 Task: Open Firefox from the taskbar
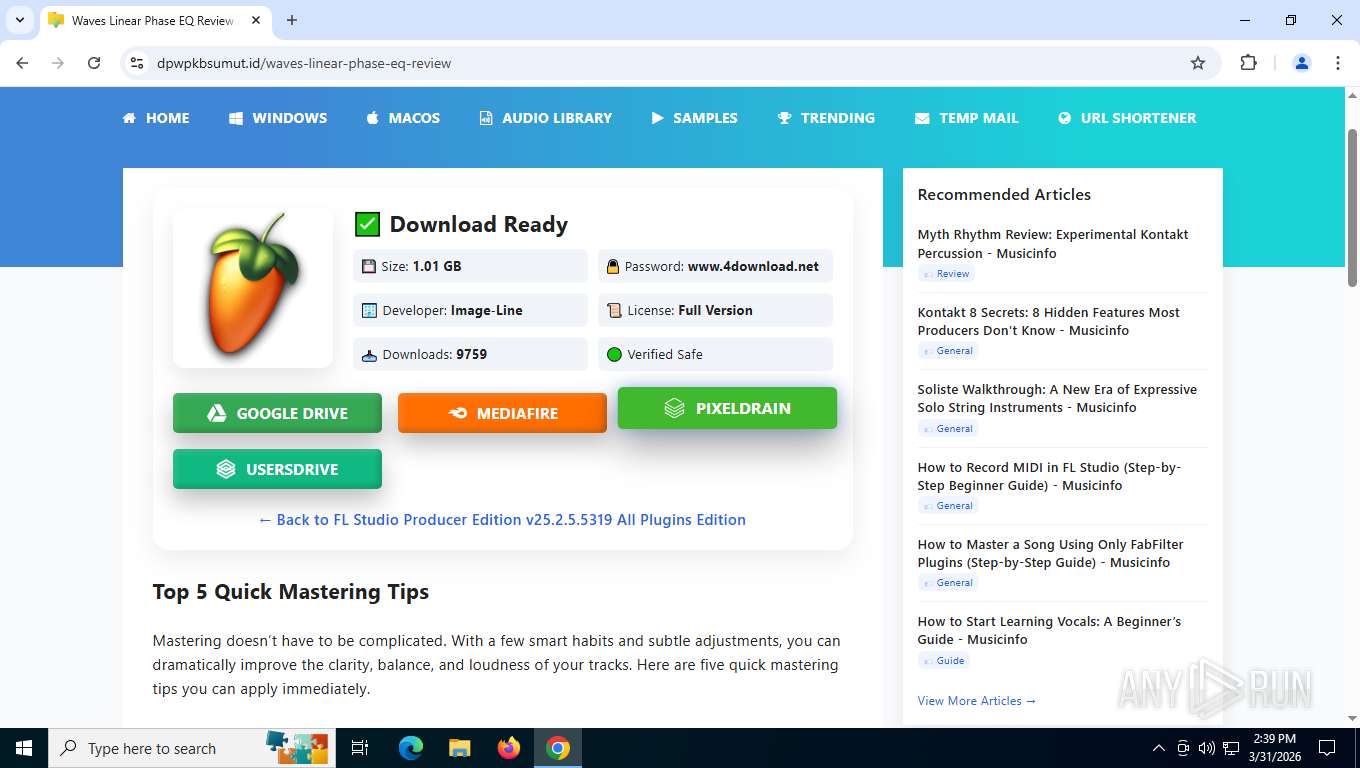coord(509,748)
